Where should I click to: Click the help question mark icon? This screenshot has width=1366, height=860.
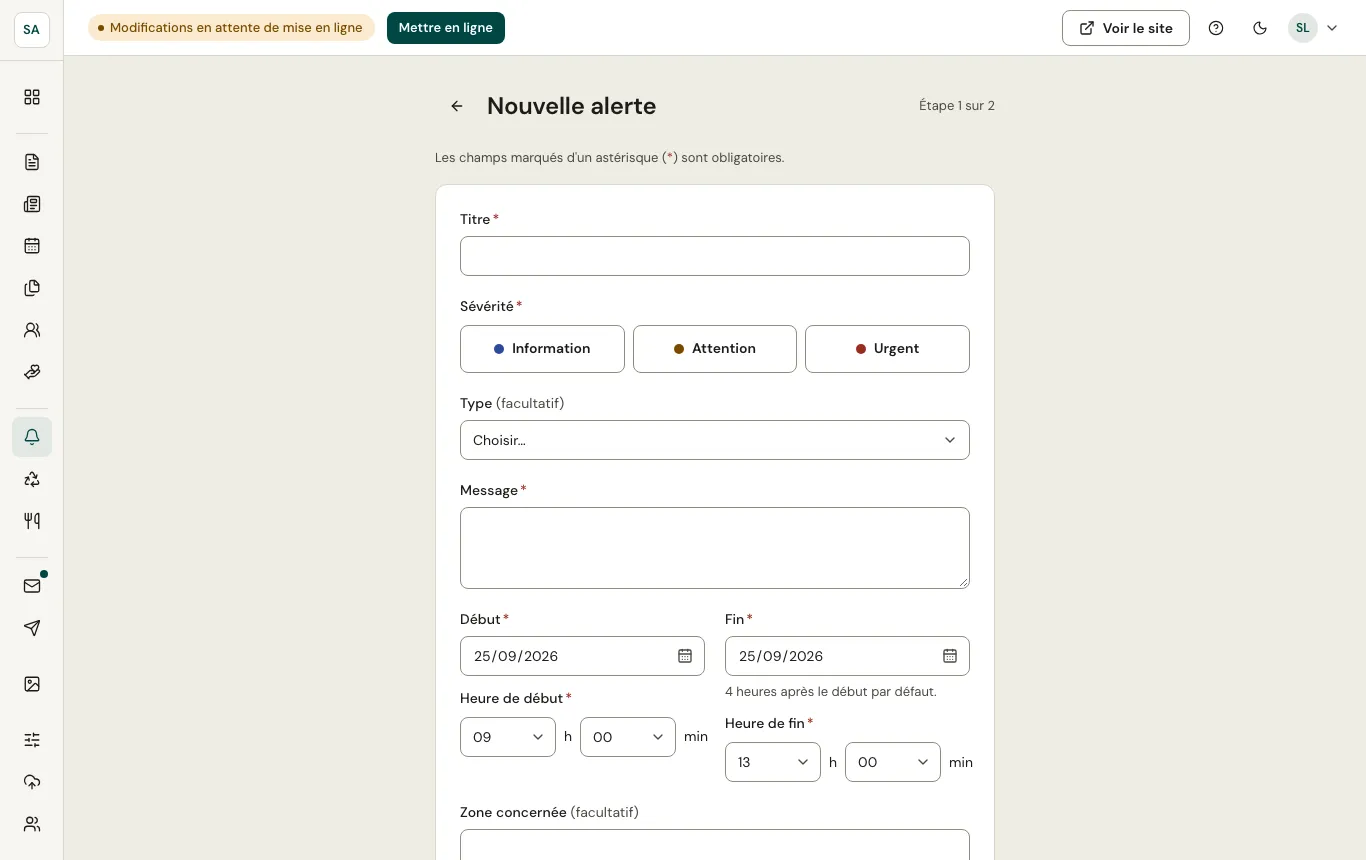pyautogui.click(x=1216, y=28)
